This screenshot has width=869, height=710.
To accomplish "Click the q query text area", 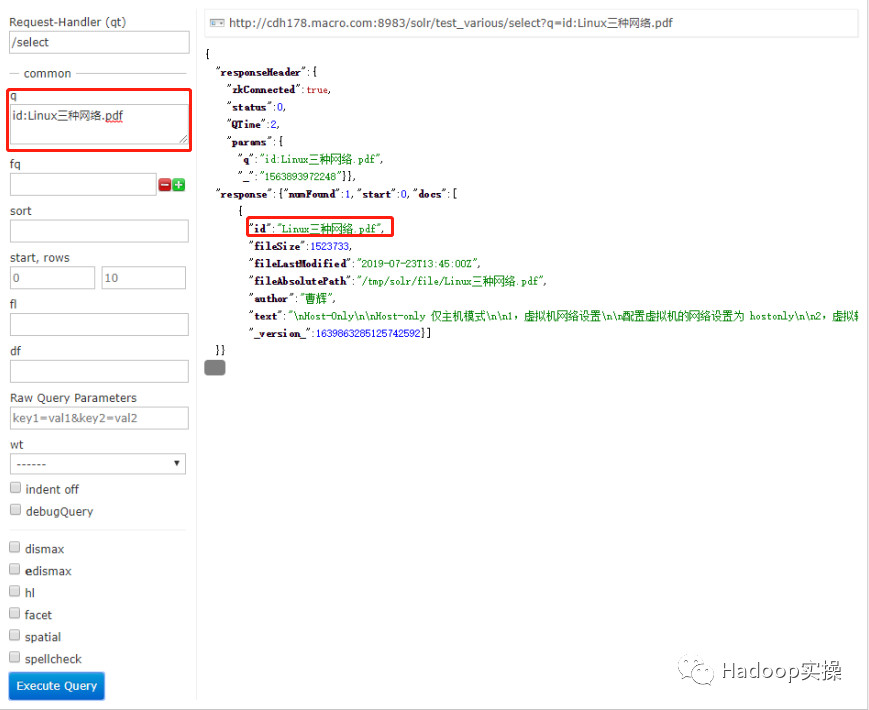I will point(98,125).
